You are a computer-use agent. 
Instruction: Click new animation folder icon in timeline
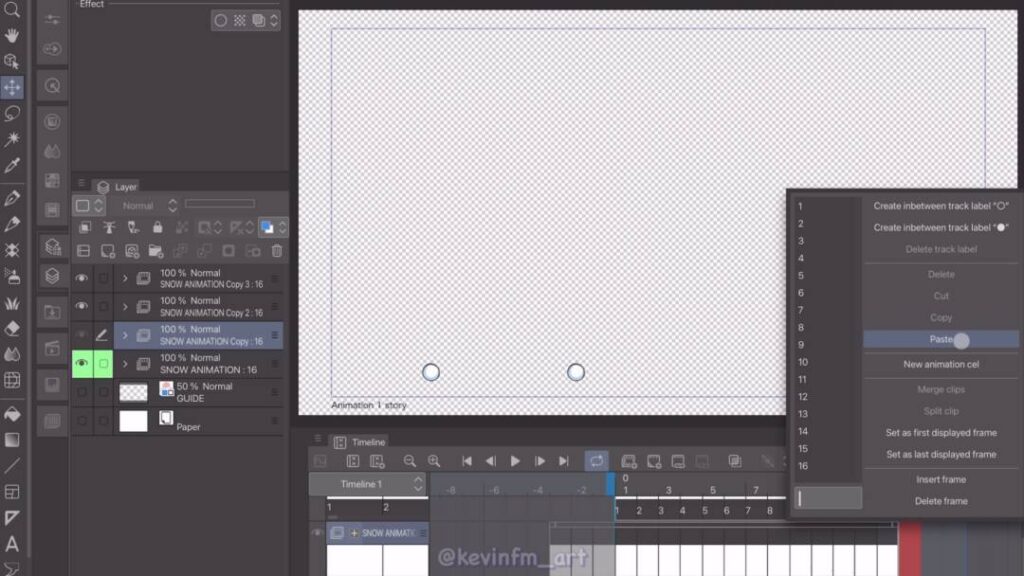629,462
